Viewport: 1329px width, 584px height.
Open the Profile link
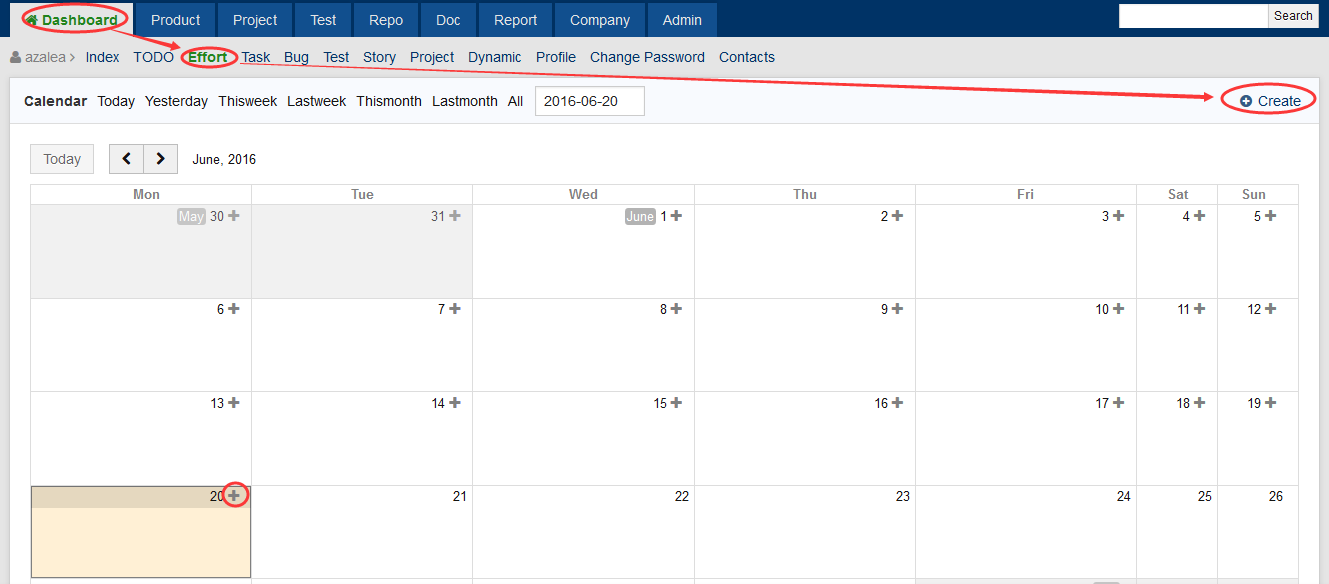click(556, 57)
